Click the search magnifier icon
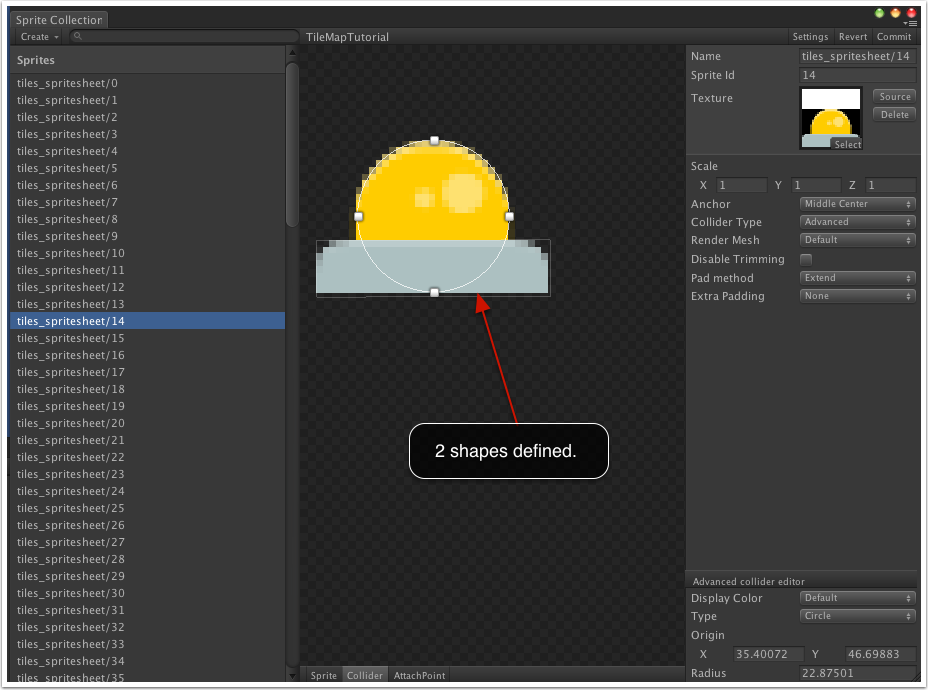The height and width of the screenshot is (690, 928). tap(78, 36)
